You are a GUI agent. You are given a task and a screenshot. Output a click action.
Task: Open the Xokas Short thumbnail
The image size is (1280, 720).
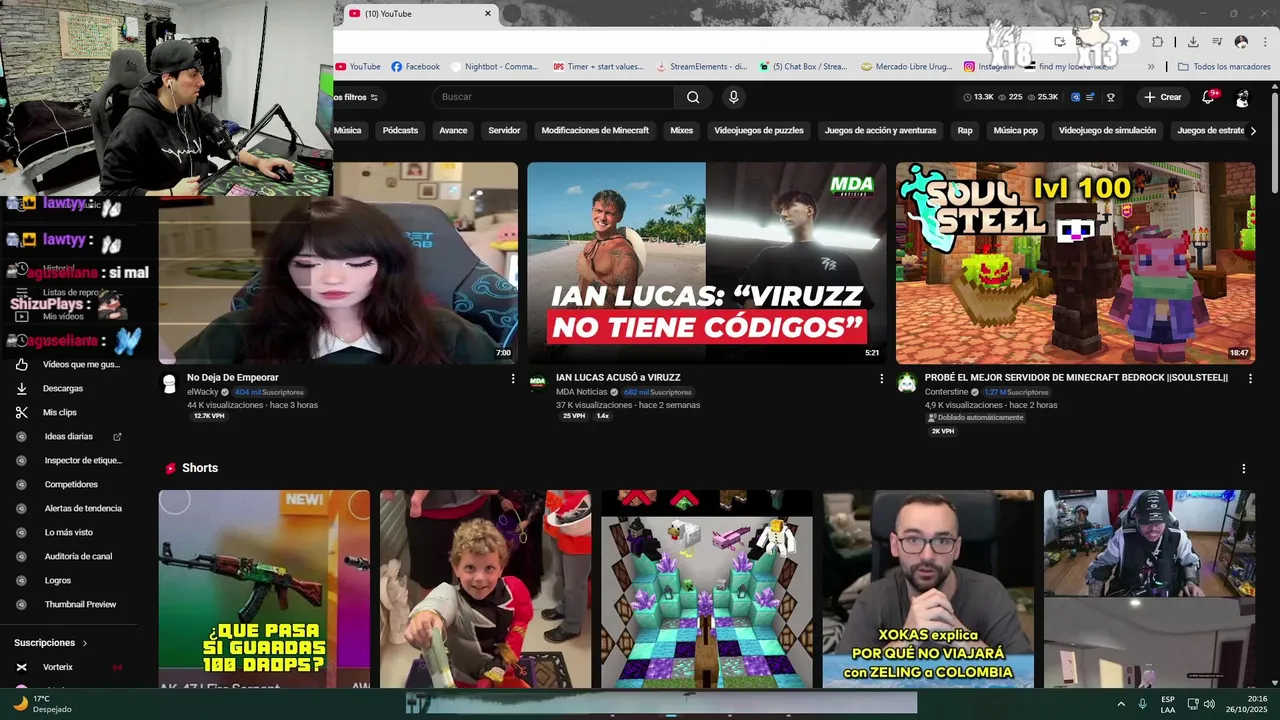[x=928, y=588]
